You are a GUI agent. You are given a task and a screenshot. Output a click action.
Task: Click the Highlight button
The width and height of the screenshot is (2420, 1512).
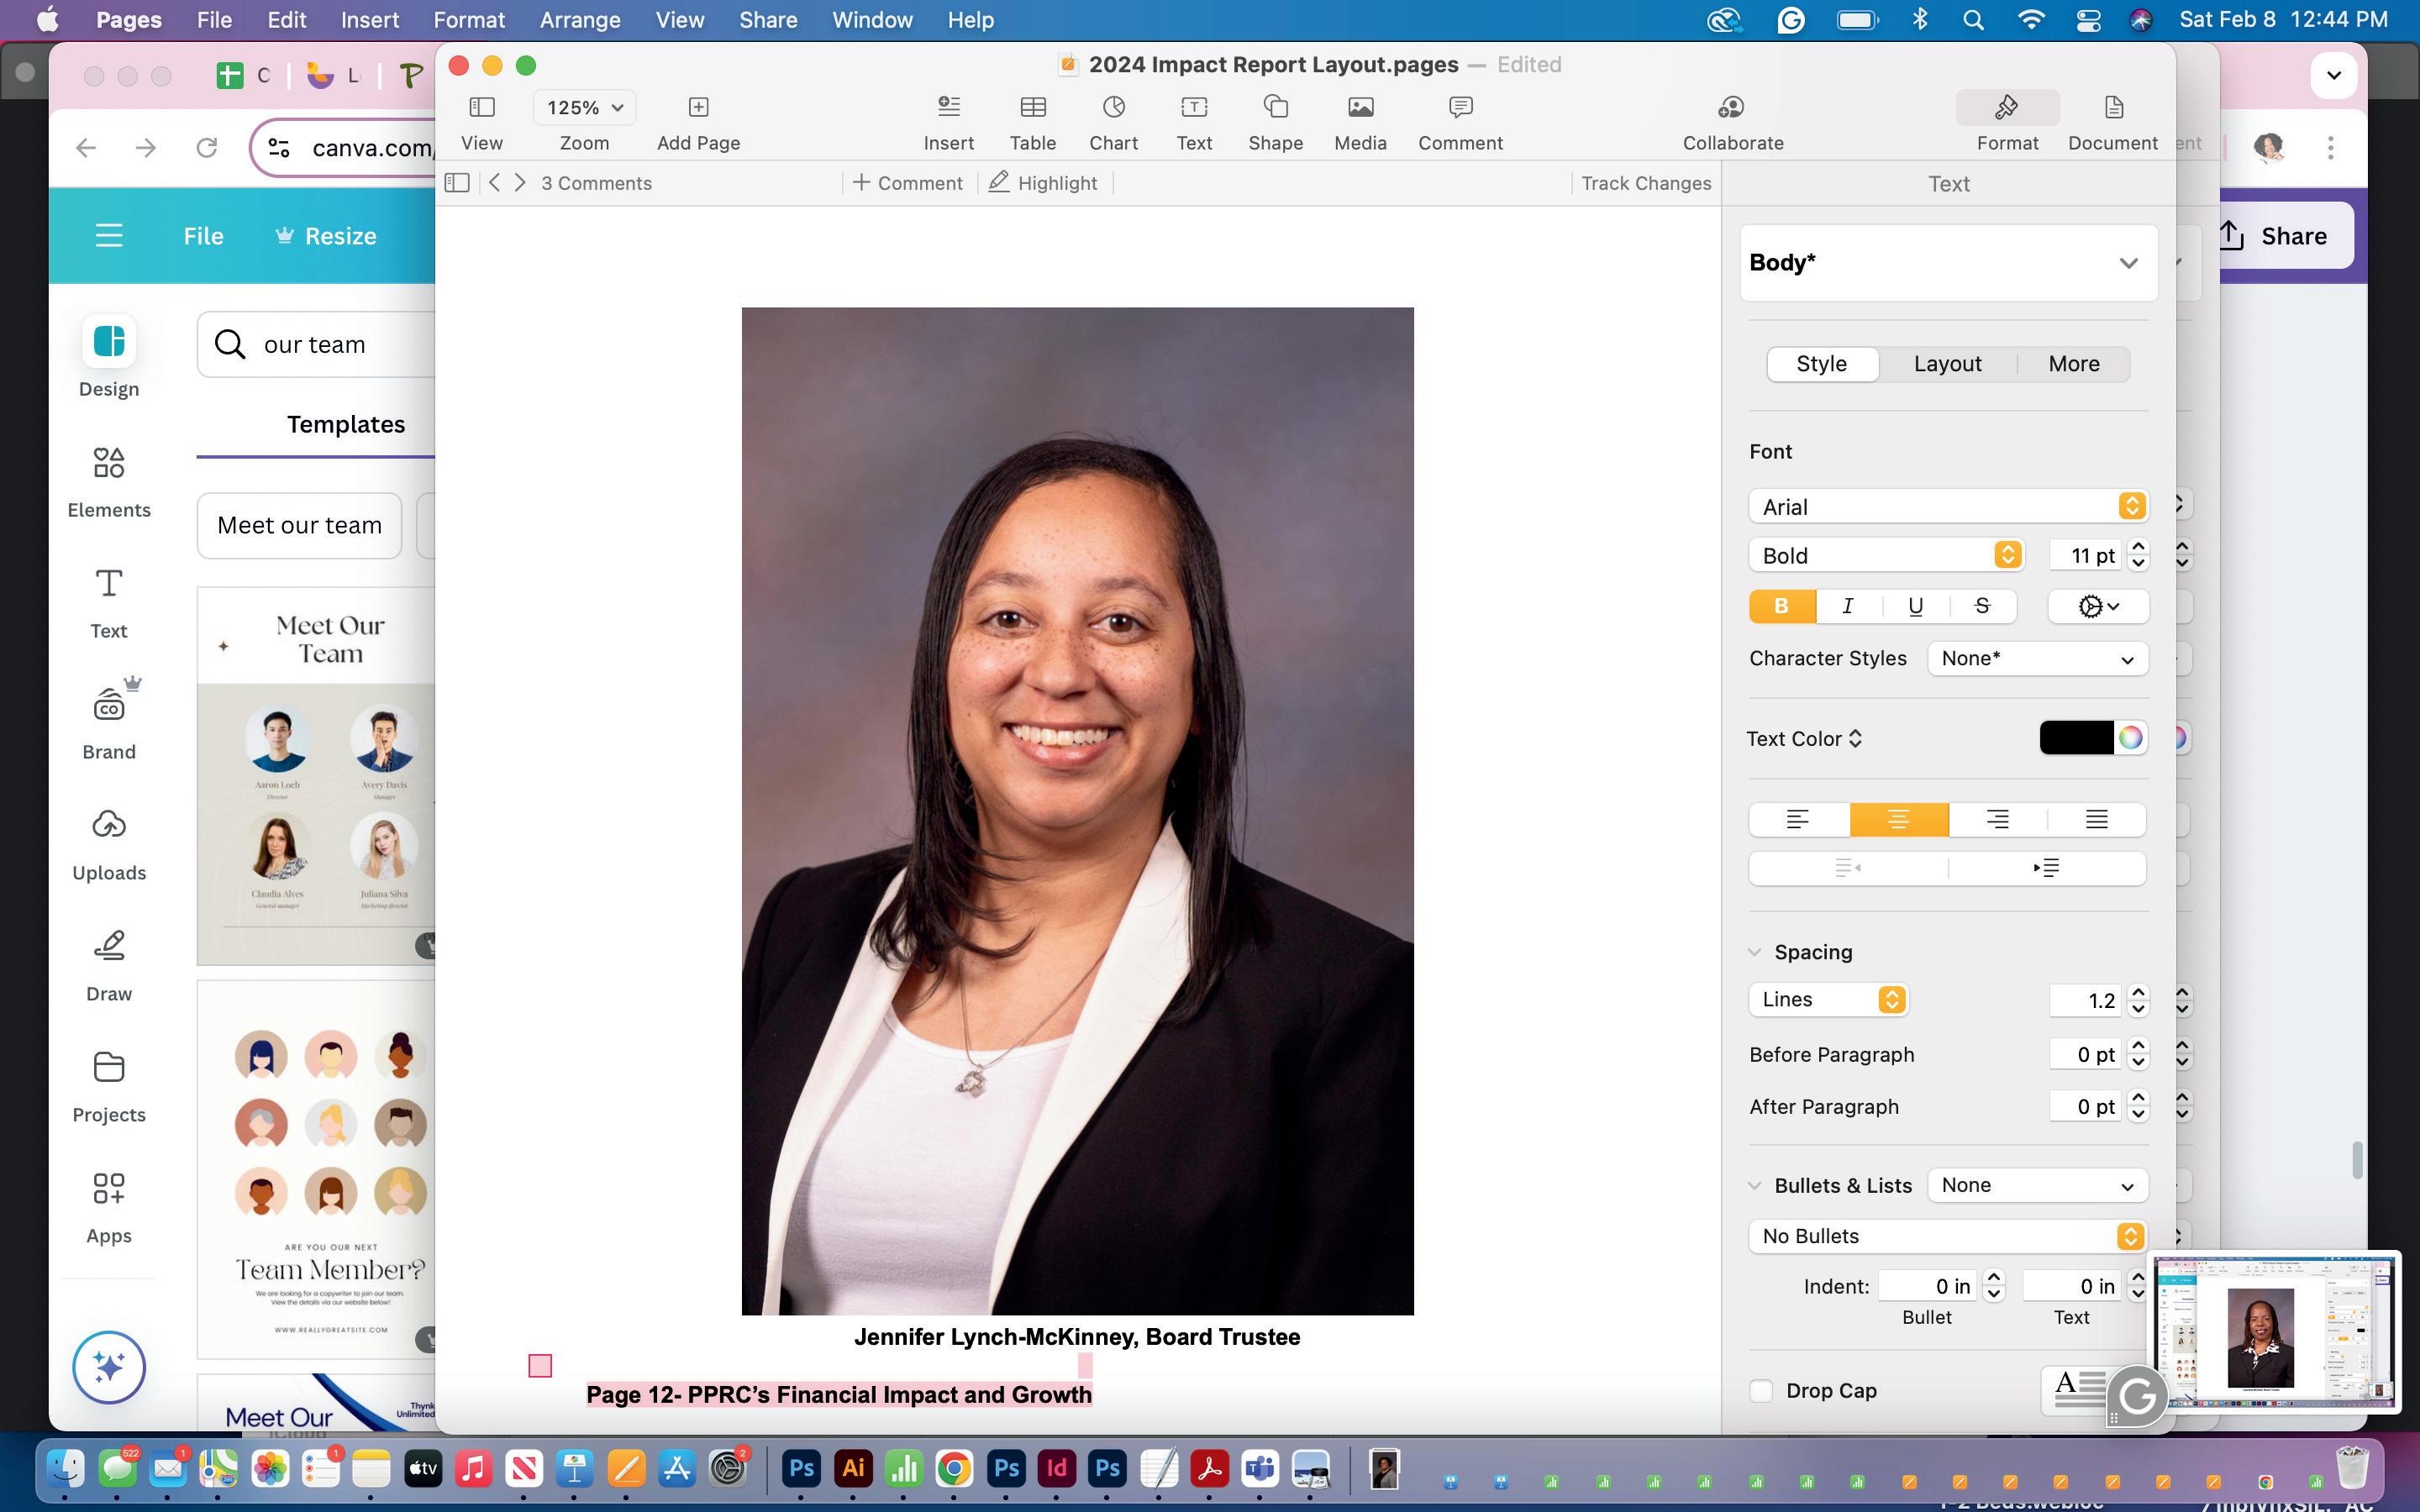1043,183
